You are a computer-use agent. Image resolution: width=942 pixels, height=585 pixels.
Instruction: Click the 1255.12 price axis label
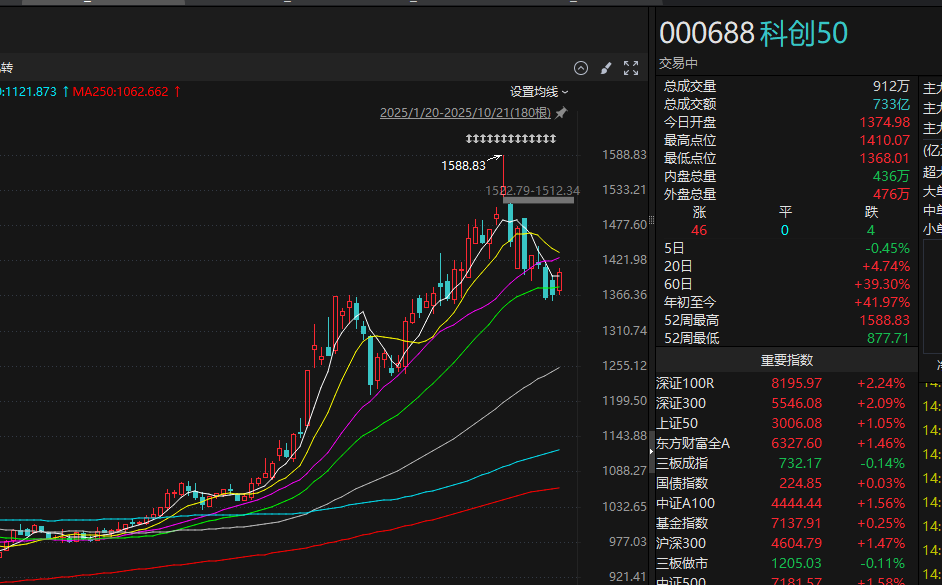624,365
